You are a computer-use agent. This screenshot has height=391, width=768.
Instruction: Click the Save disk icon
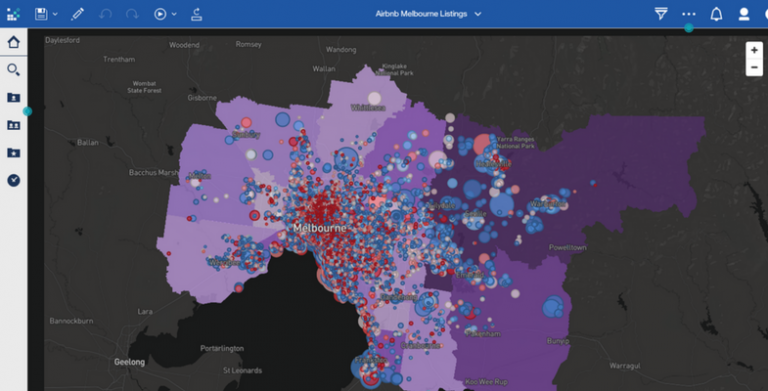41,14
